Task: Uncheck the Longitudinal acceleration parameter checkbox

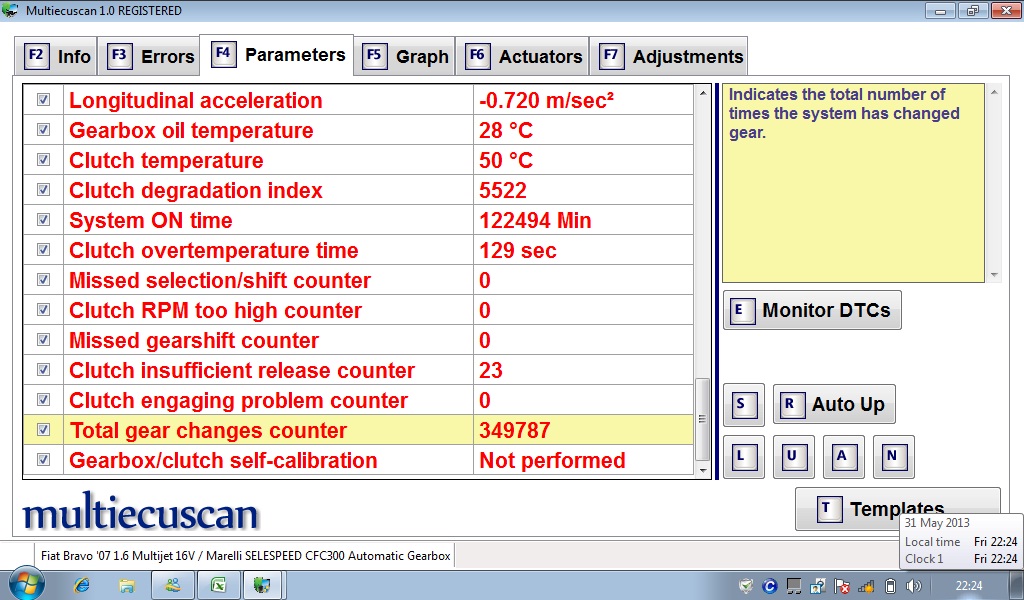Action: click(43, 100)
